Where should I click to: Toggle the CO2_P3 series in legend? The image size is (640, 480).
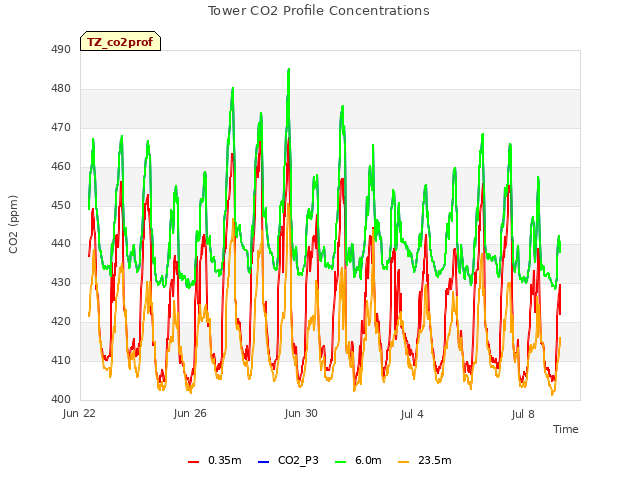[288, 461]
